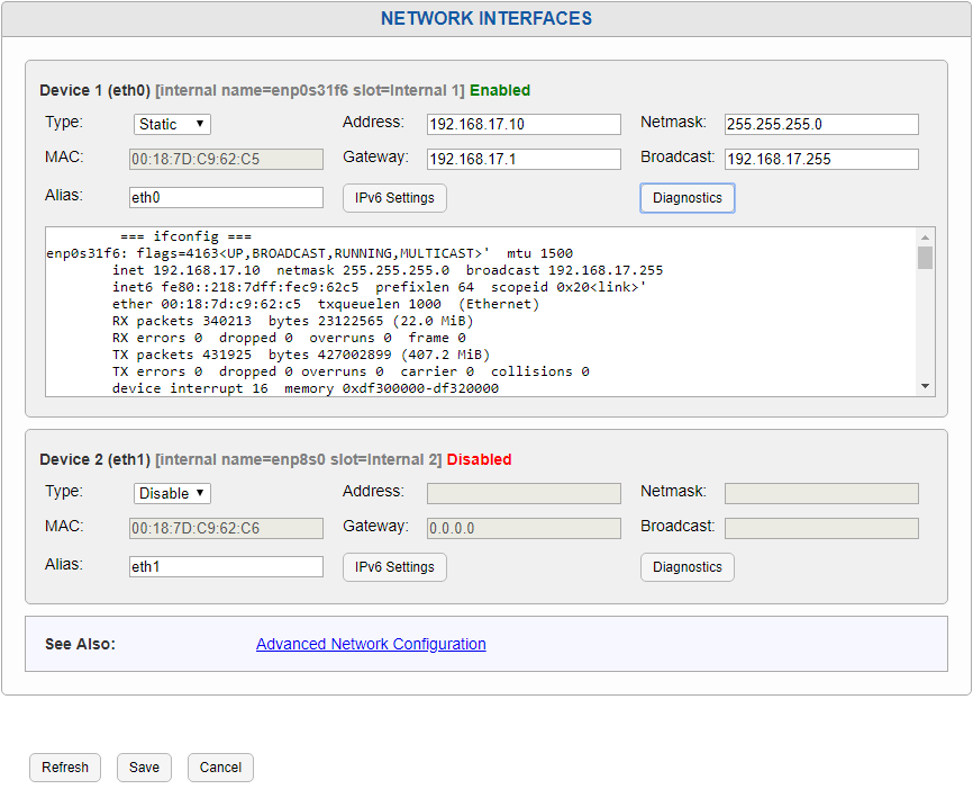Viewport: 972px width, 787px height.
Task: Edit the Netmask field 255.255.255.0
Action: (820, 124)
